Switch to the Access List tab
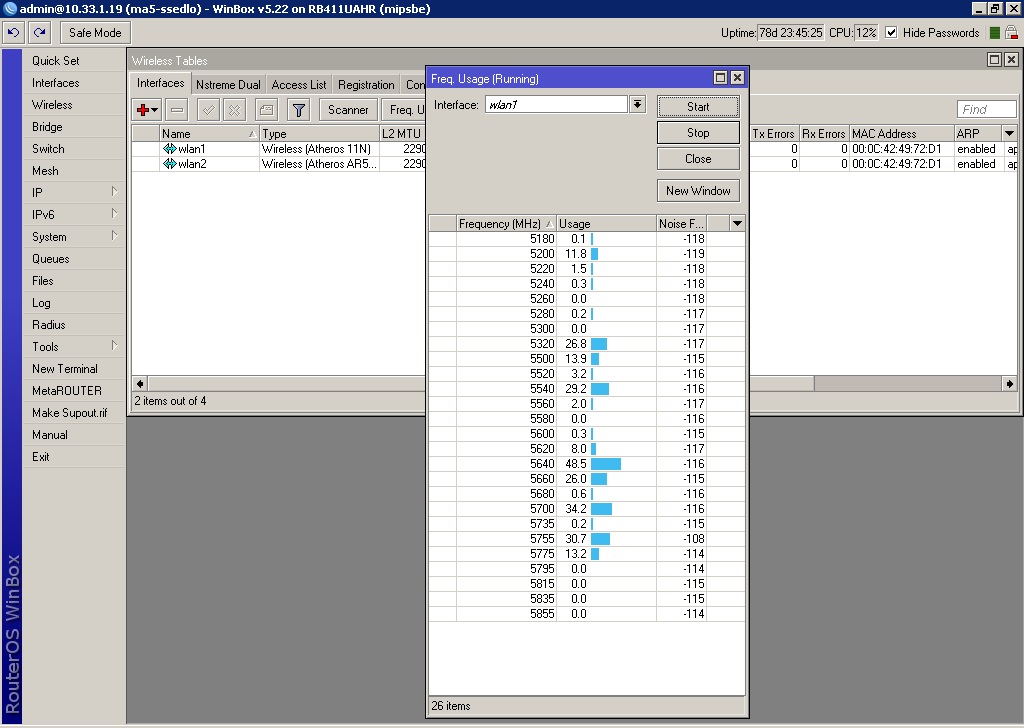1024x728 pixels. (299, 85)
